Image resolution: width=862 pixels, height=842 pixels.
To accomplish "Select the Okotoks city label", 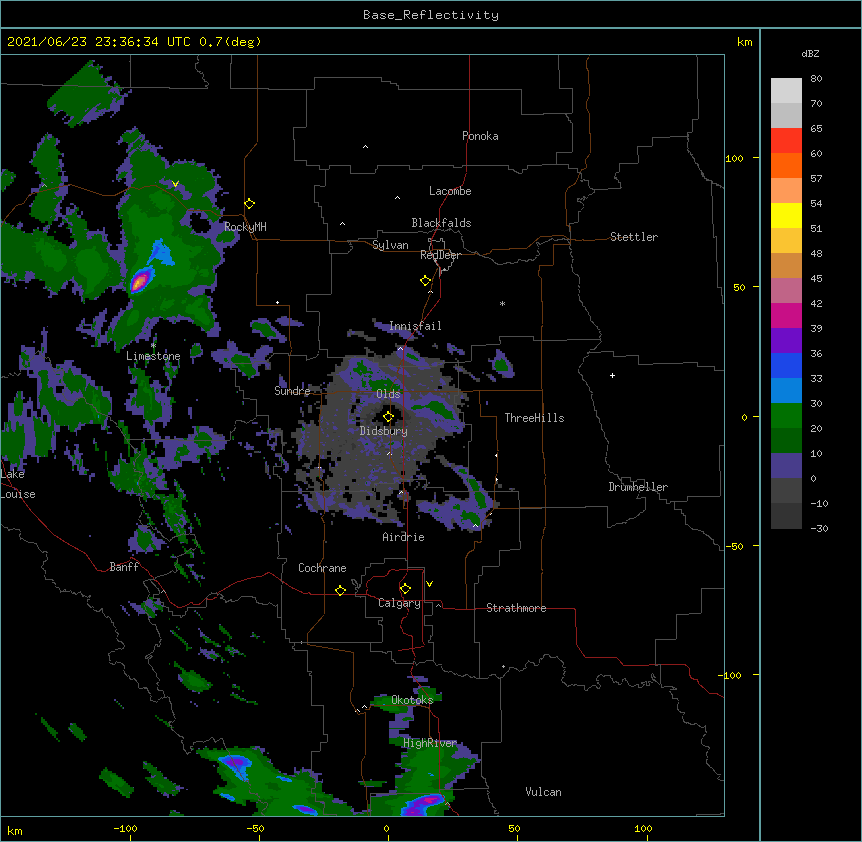I will (x=412, y=700).
